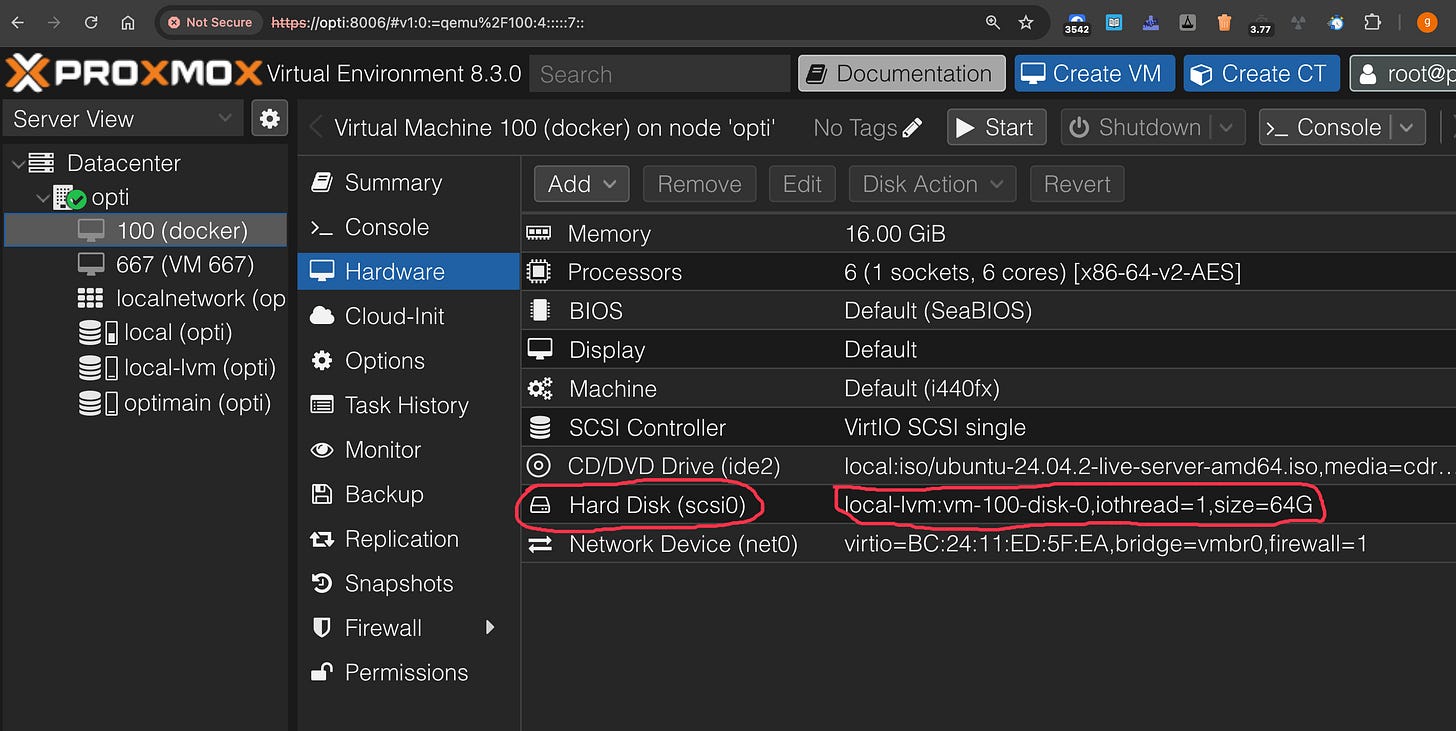Open the Backup tab

point(409,494)
